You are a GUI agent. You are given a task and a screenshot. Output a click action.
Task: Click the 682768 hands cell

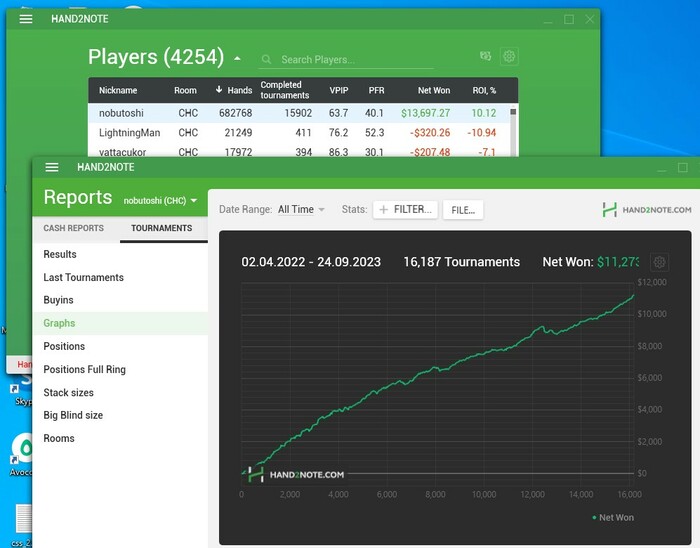coord(235,113)
